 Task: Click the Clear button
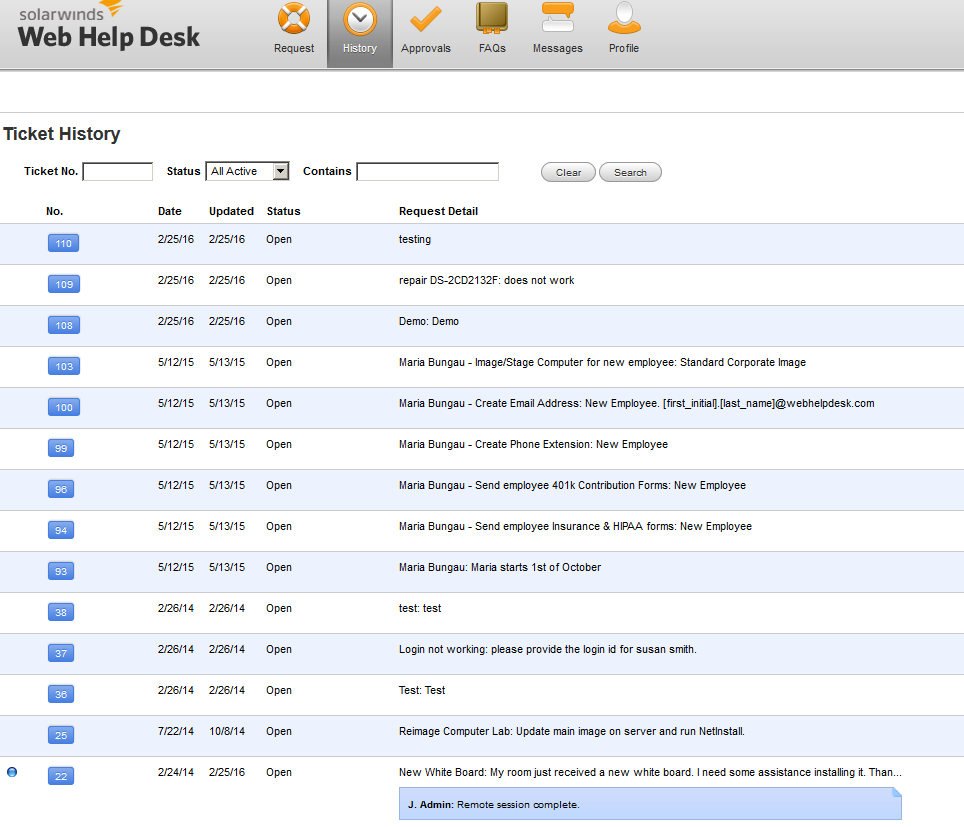568,172
